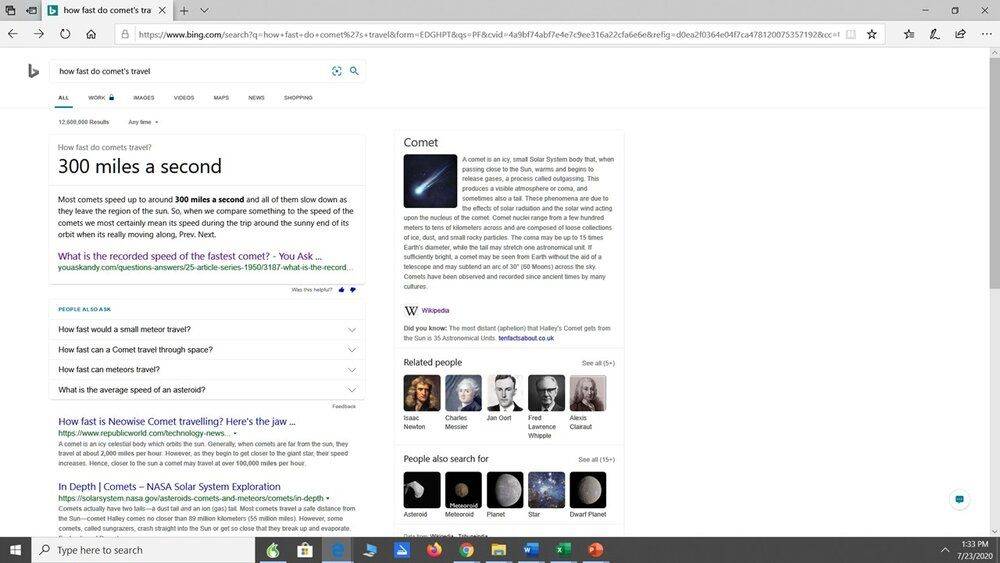Add this page to favorites star
Image resolution: width=1000 pixels, height=563 pixels.
pos(872,34)
